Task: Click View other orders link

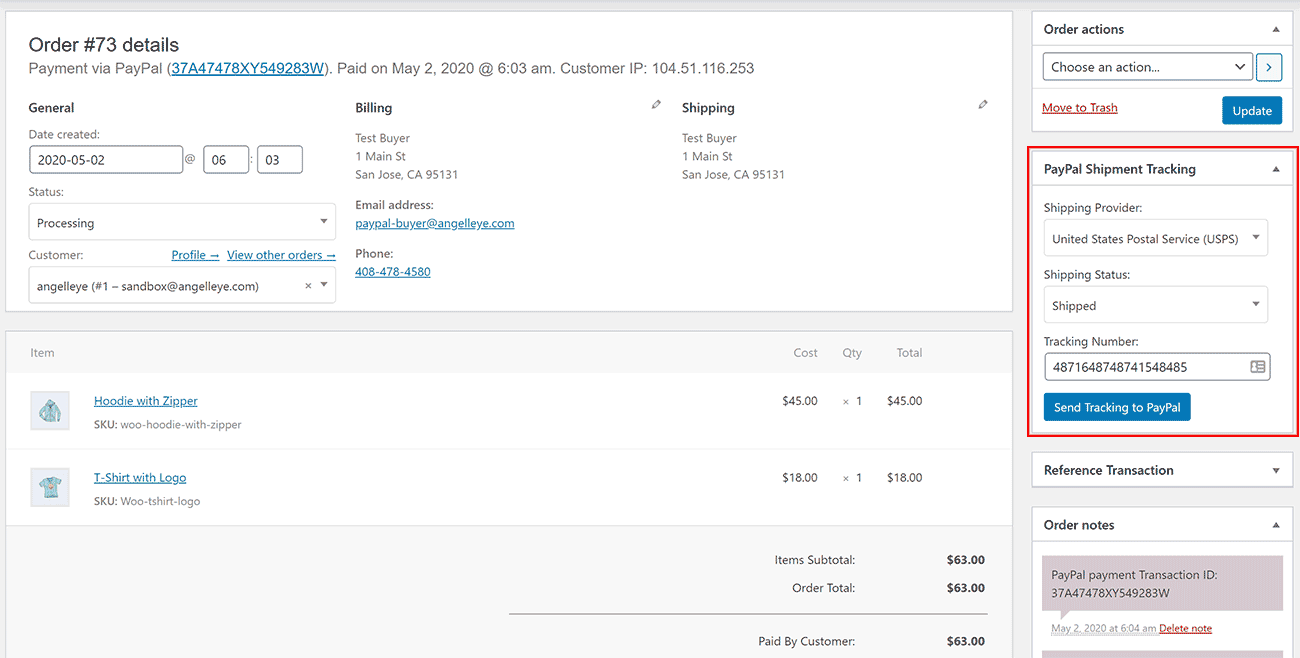Action: coord(281,255)
